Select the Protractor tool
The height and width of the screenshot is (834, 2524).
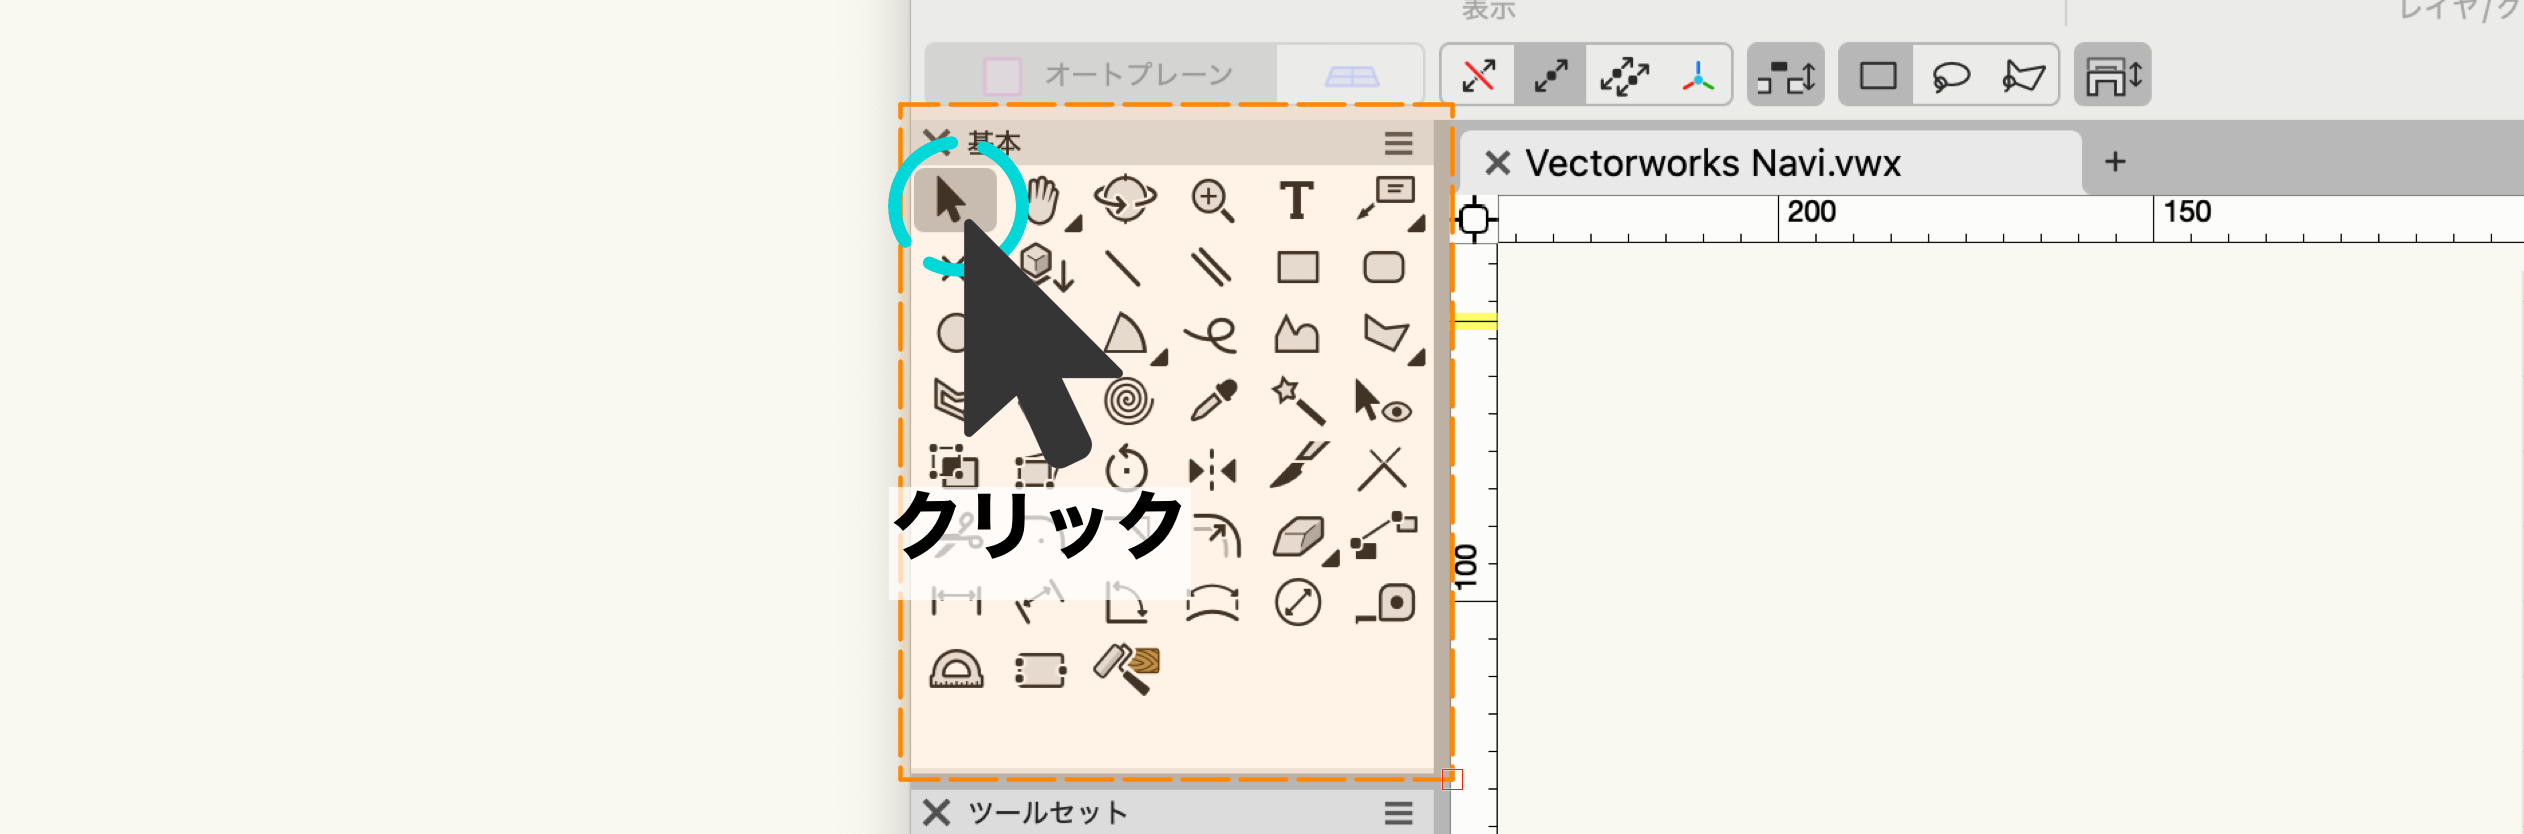coord(956,670)
